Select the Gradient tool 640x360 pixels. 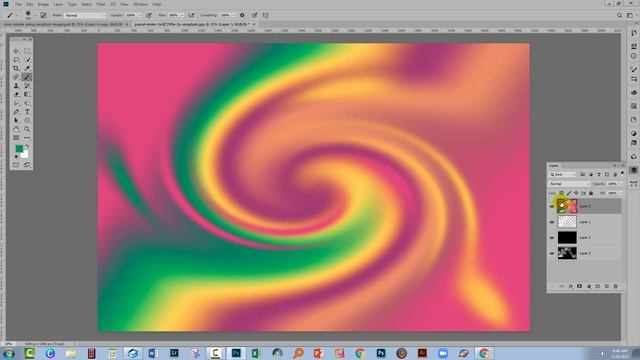(x=27, y=94)
